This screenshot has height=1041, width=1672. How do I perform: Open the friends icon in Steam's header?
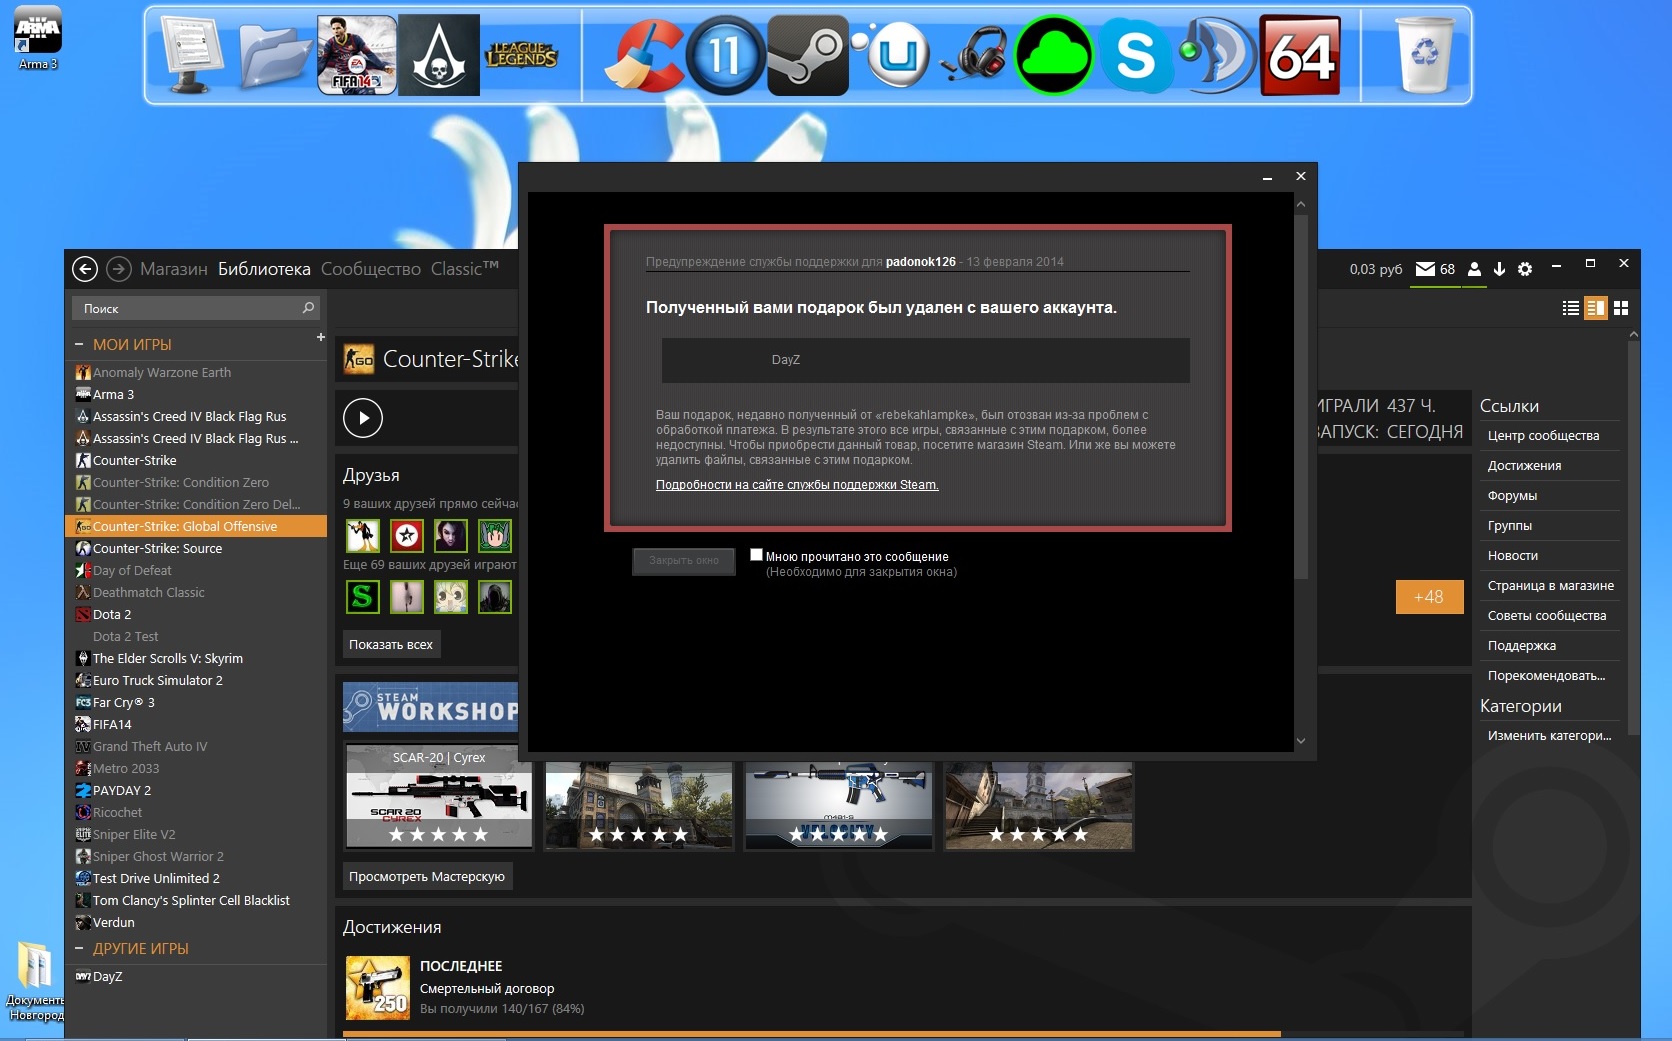tap(1474, 269)
